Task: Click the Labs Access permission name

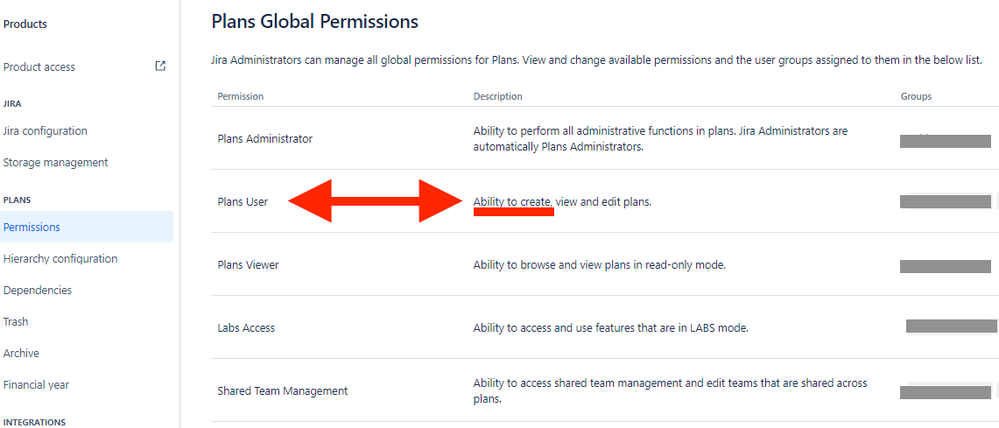Action: pyautogui.click(x=246, y=328)
